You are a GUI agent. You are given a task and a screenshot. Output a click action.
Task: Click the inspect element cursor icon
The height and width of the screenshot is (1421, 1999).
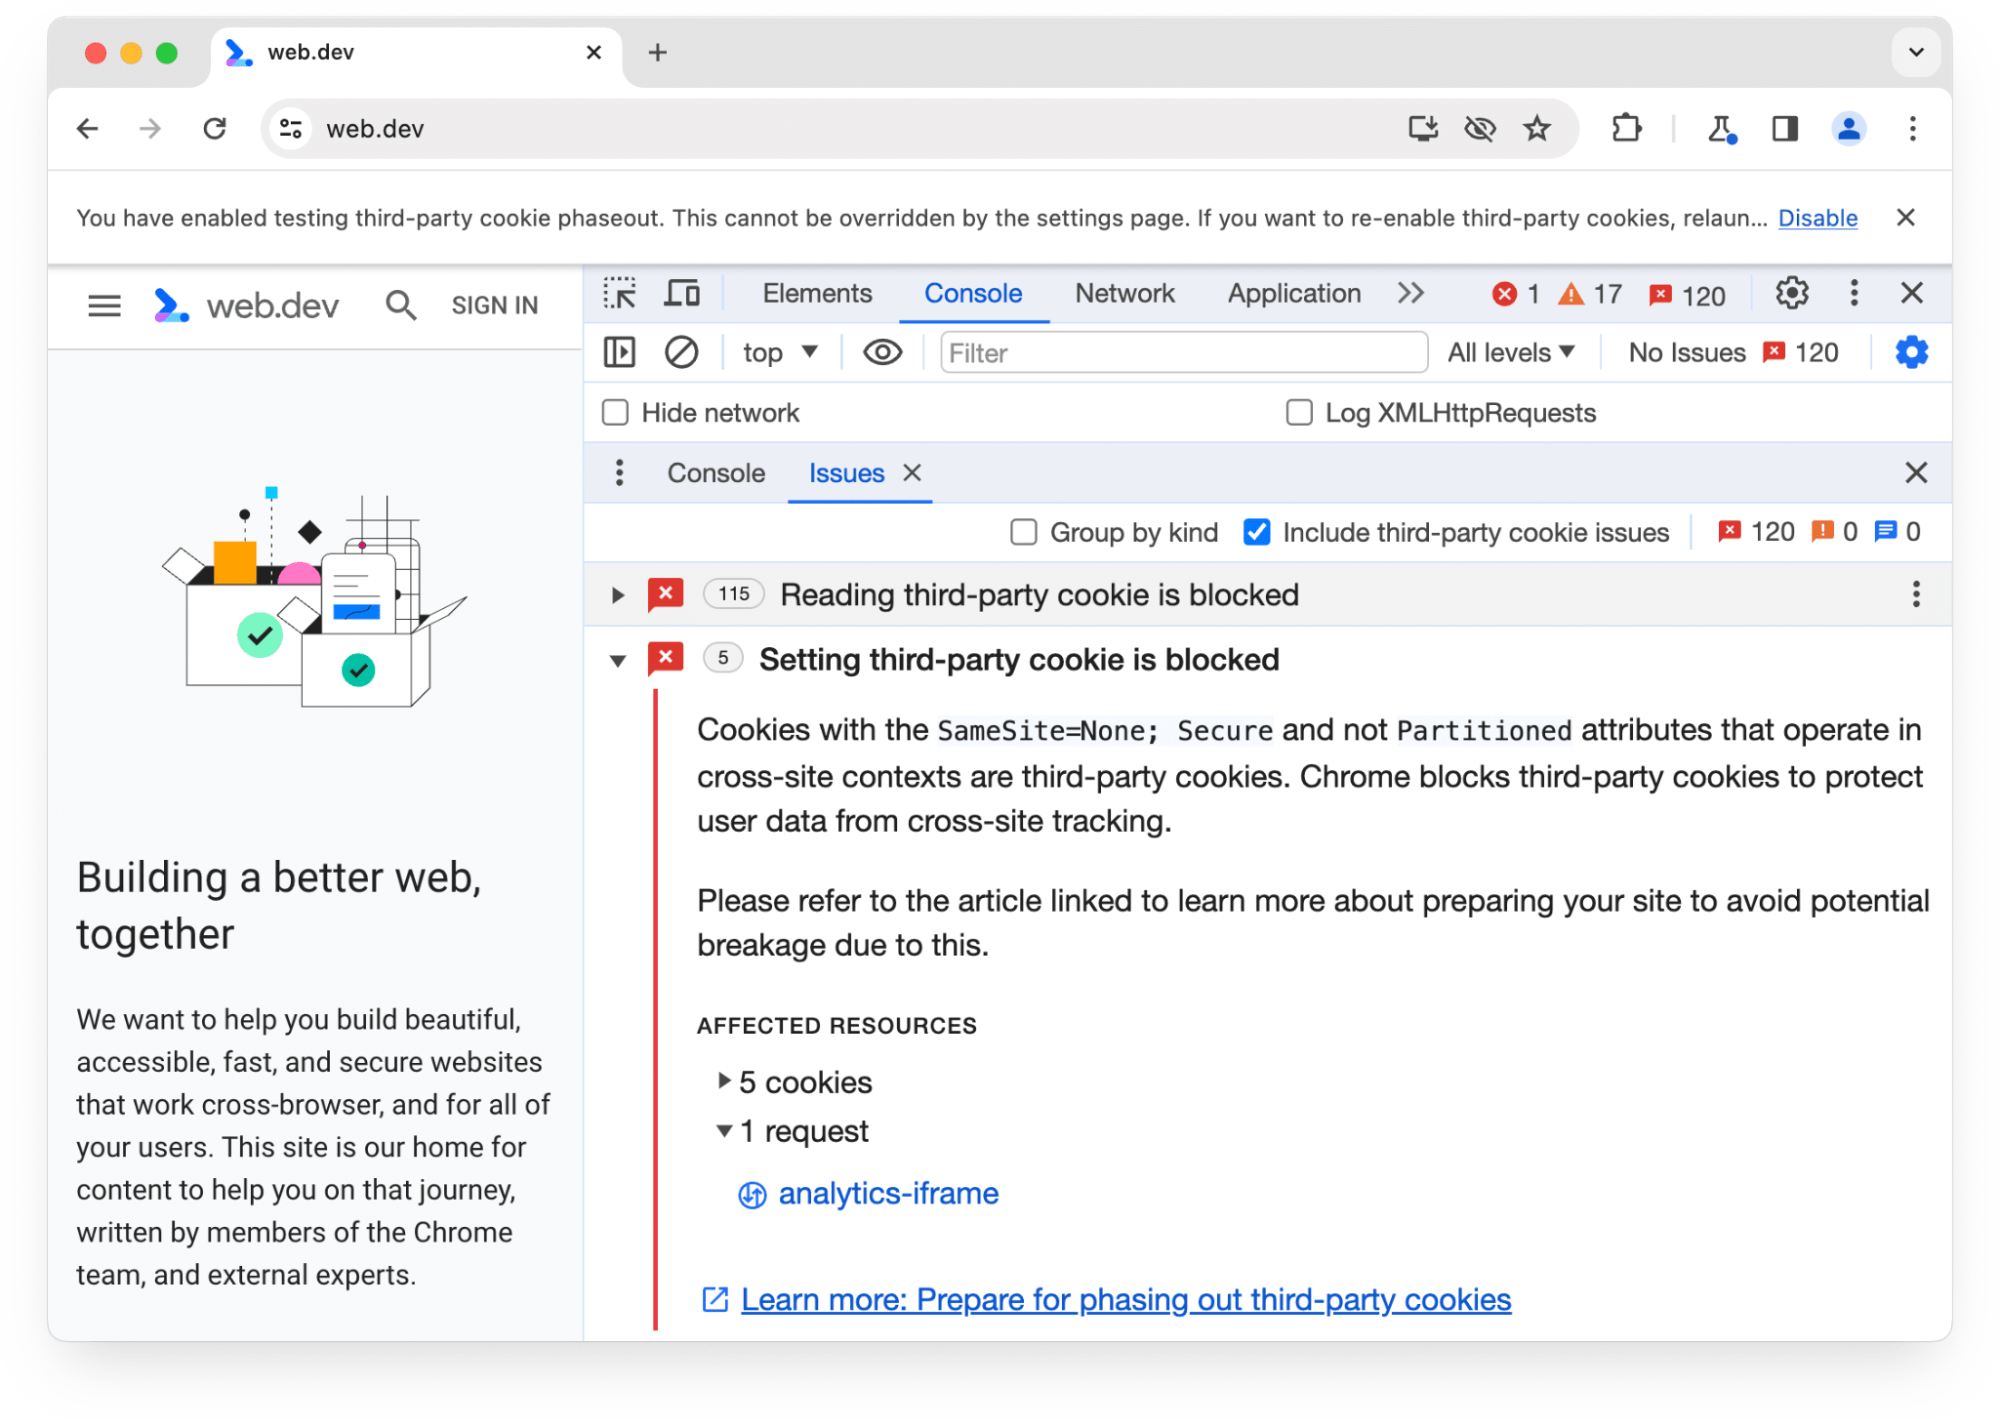point(621,295)
